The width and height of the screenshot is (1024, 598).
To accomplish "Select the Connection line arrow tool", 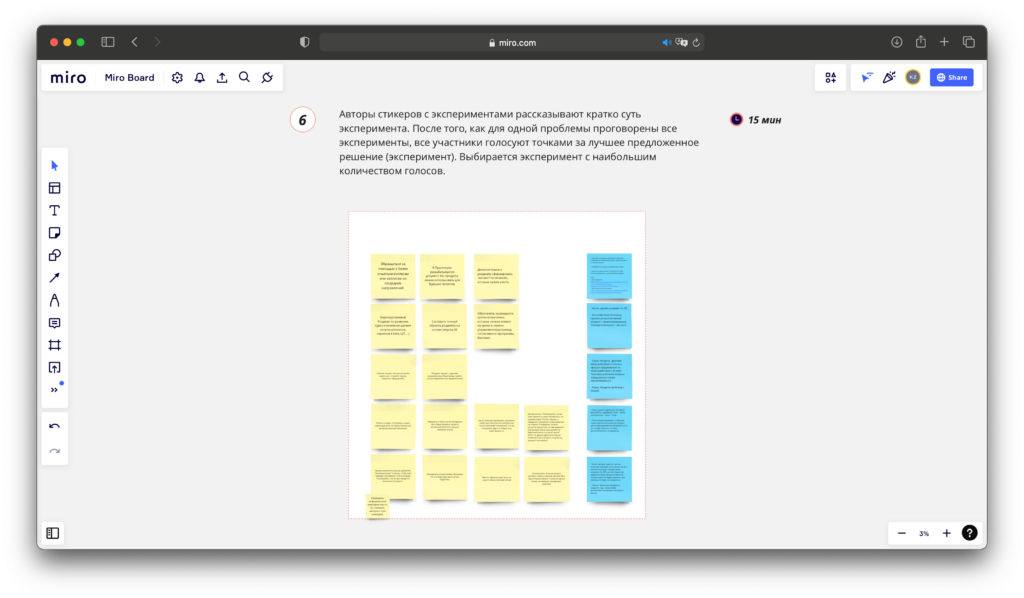I will click(54, 278).
